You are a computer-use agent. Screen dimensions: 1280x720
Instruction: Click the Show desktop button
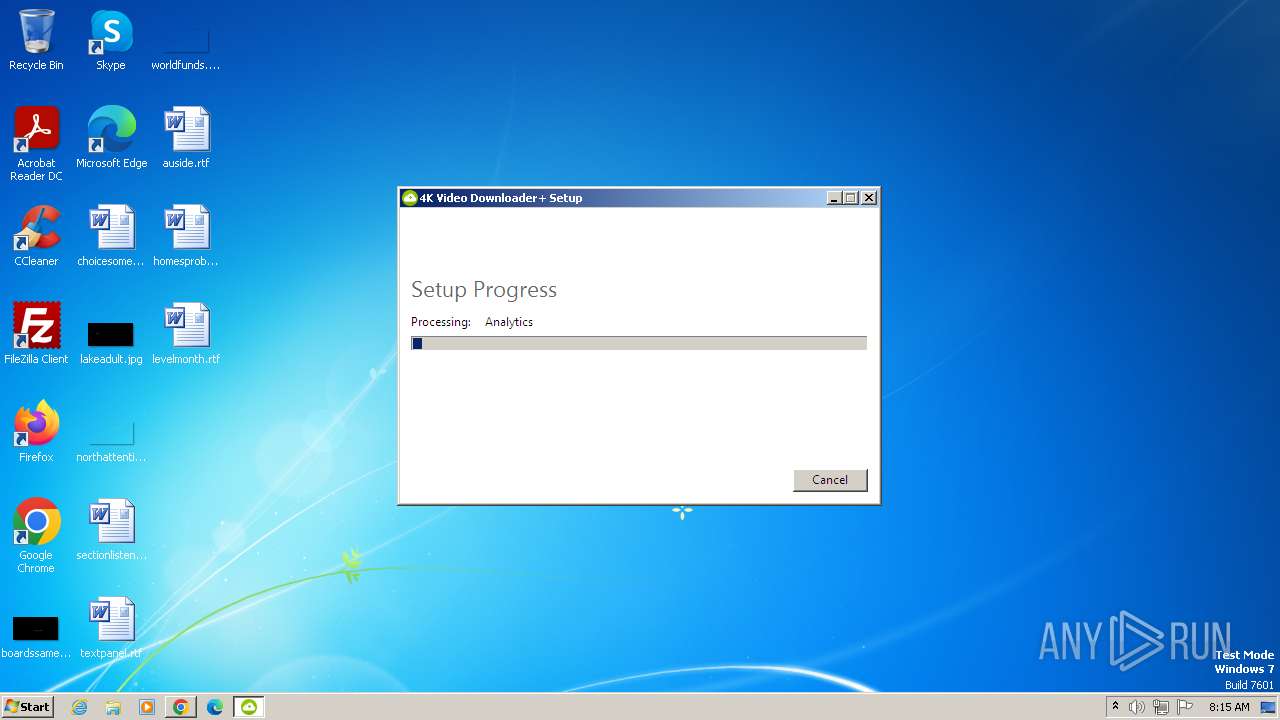pyautogui.click(x=1270, y=707)
